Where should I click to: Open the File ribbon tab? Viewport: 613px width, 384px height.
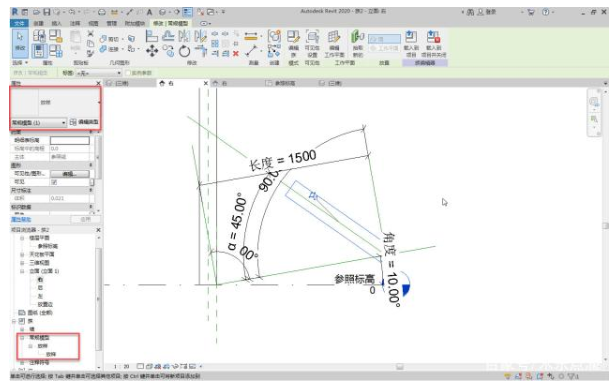pyautogui.click(x=19, y=23)
